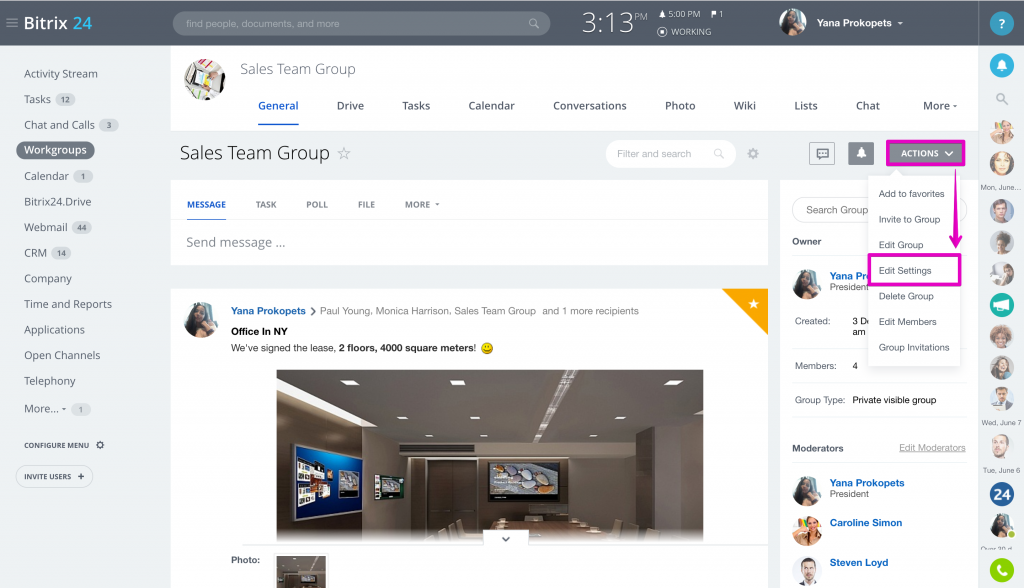Star the Sales Team Group title
1024x588 pixels.
(x=344, y=153)
